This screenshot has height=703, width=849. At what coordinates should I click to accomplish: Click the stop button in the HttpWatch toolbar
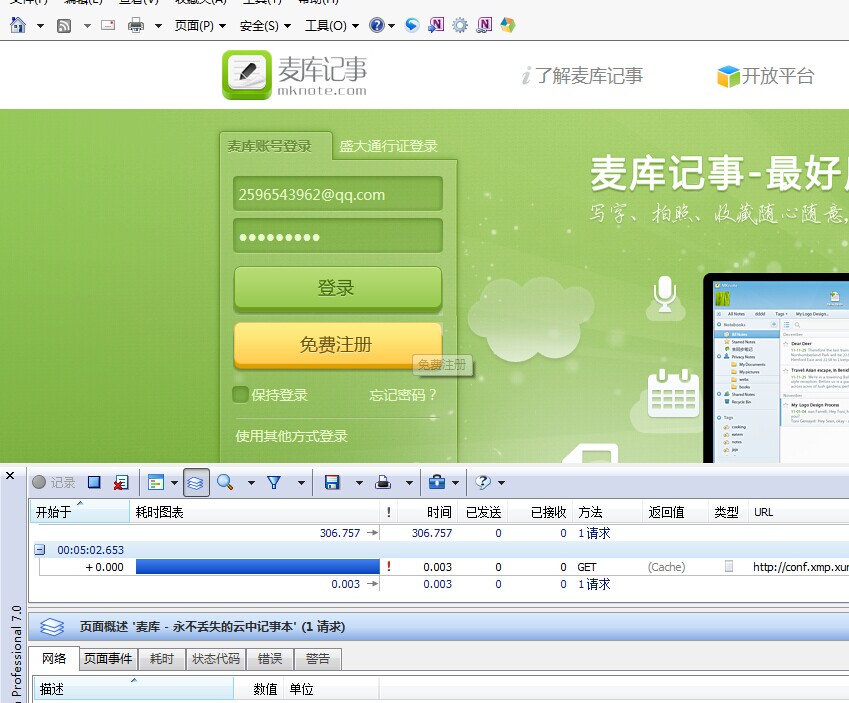coord(94,482)
